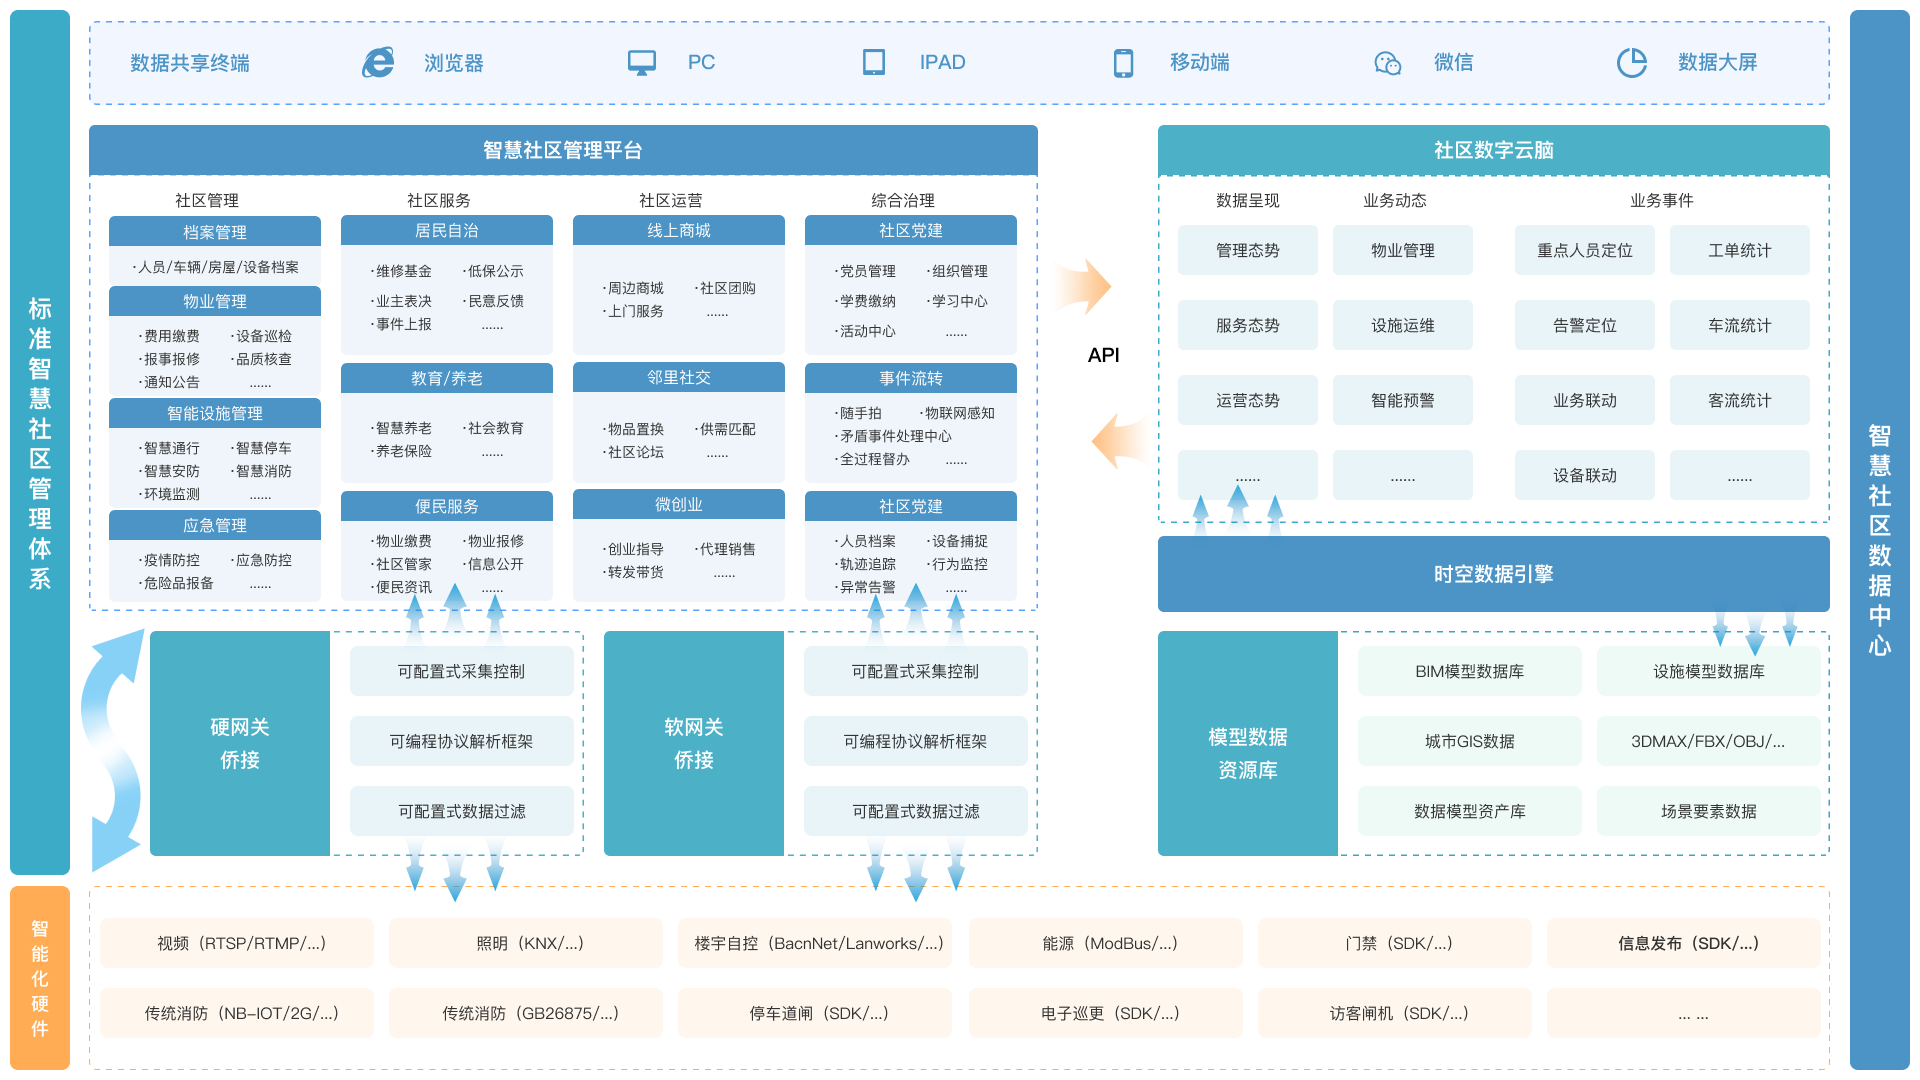Click the mobile phone icon
This screenshot has width=1920, height=1080.
(1123, 63)
